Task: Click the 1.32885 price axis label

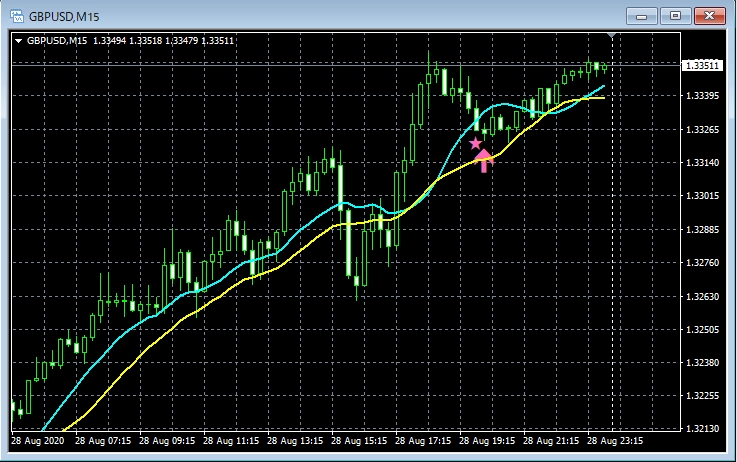Action: [703, 230]
